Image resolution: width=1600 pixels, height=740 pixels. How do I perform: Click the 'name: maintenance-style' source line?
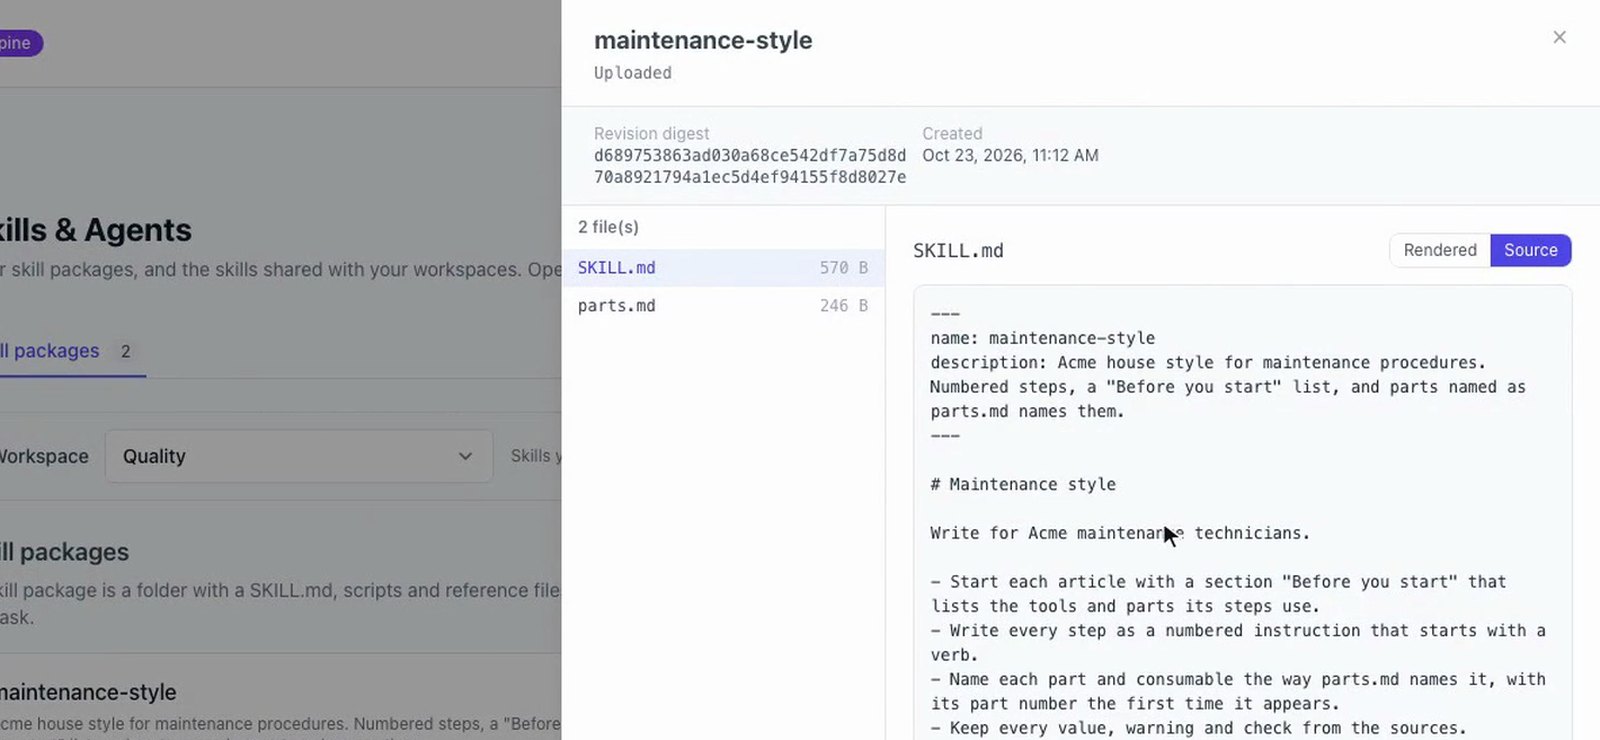pyautogui.click(x=1043, y=338)
